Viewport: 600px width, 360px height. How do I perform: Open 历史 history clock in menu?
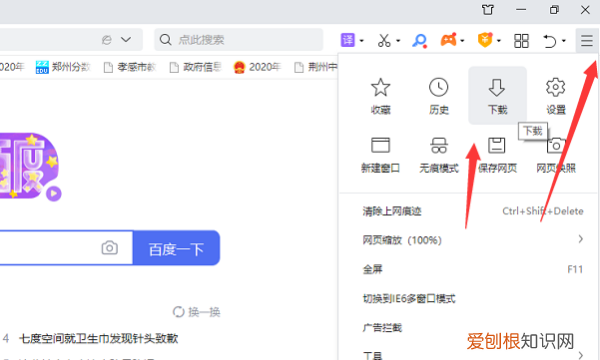pyautogui.click(x=439, y=96)
